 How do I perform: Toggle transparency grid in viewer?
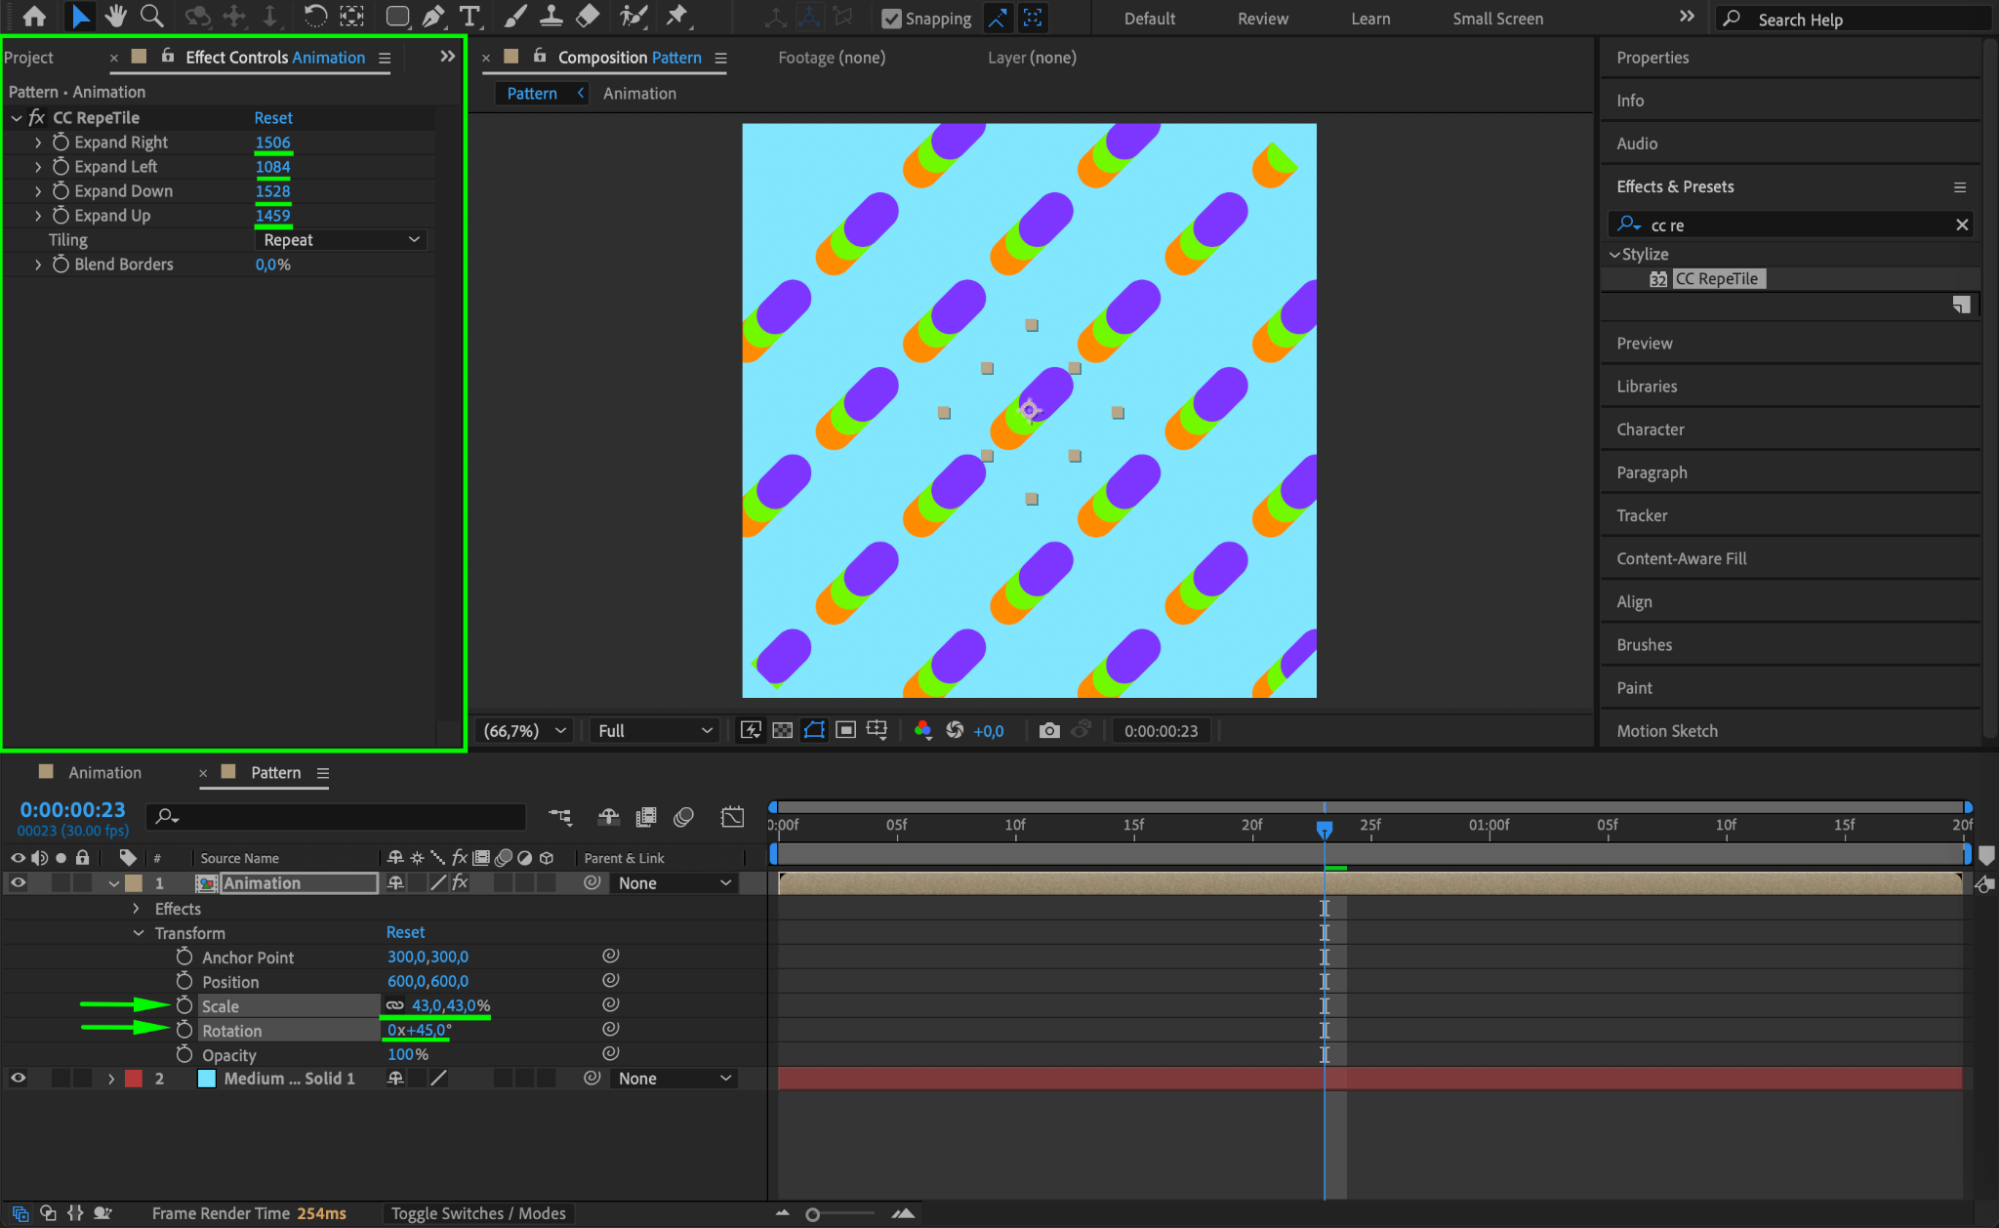[x=783, y=731]
